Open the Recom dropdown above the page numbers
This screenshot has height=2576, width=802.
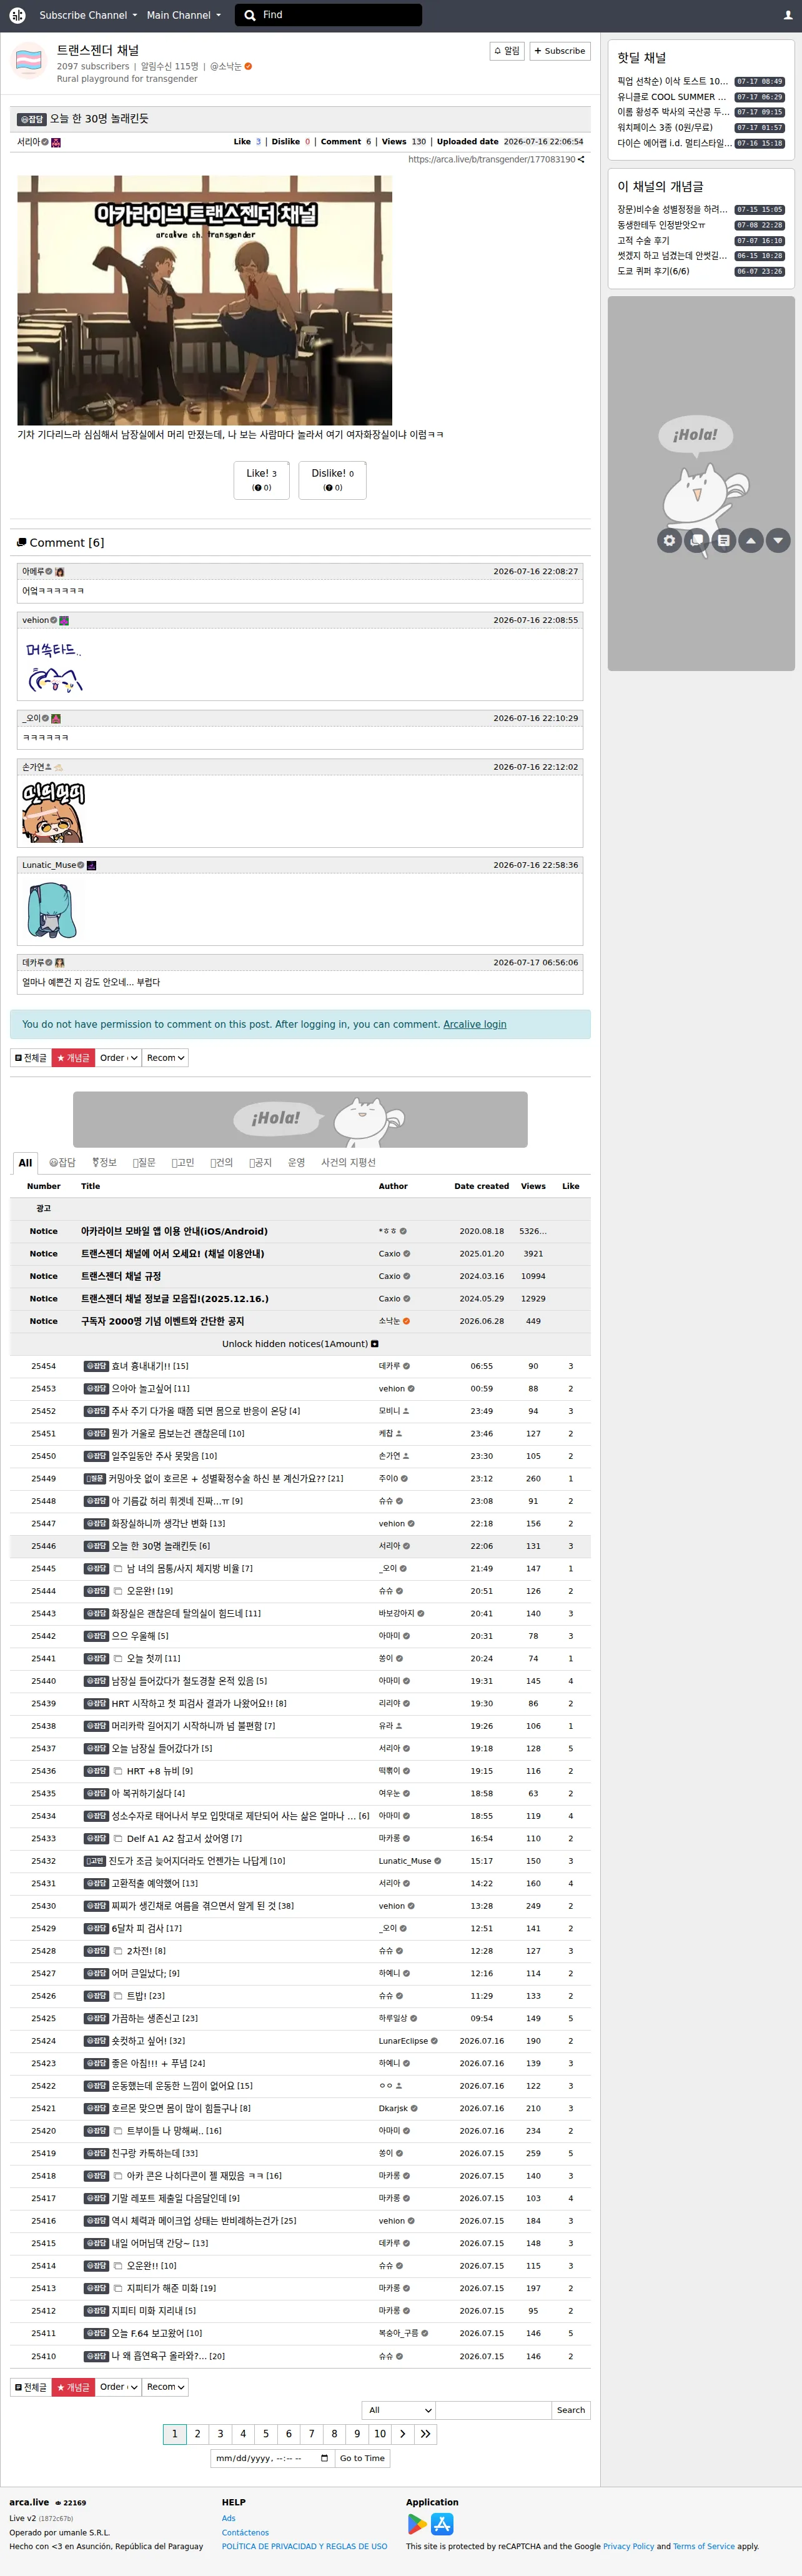[x=165, y=2387]
